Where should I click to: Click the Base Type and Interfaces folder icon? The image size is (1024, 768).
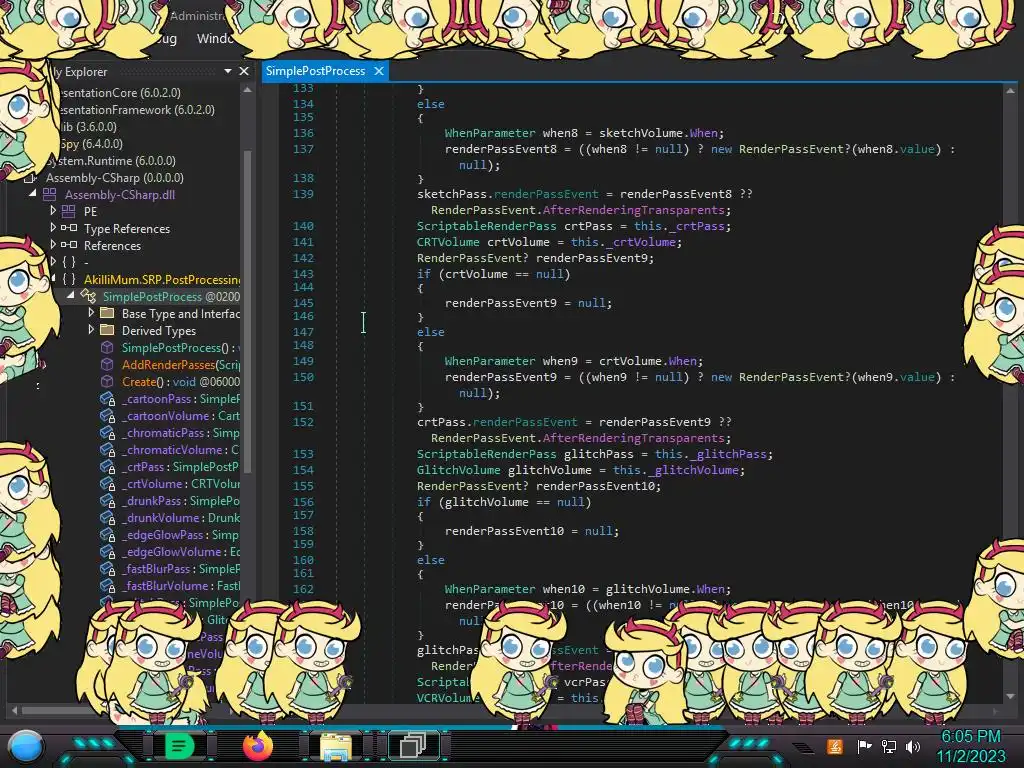click(x=107, y=313)
